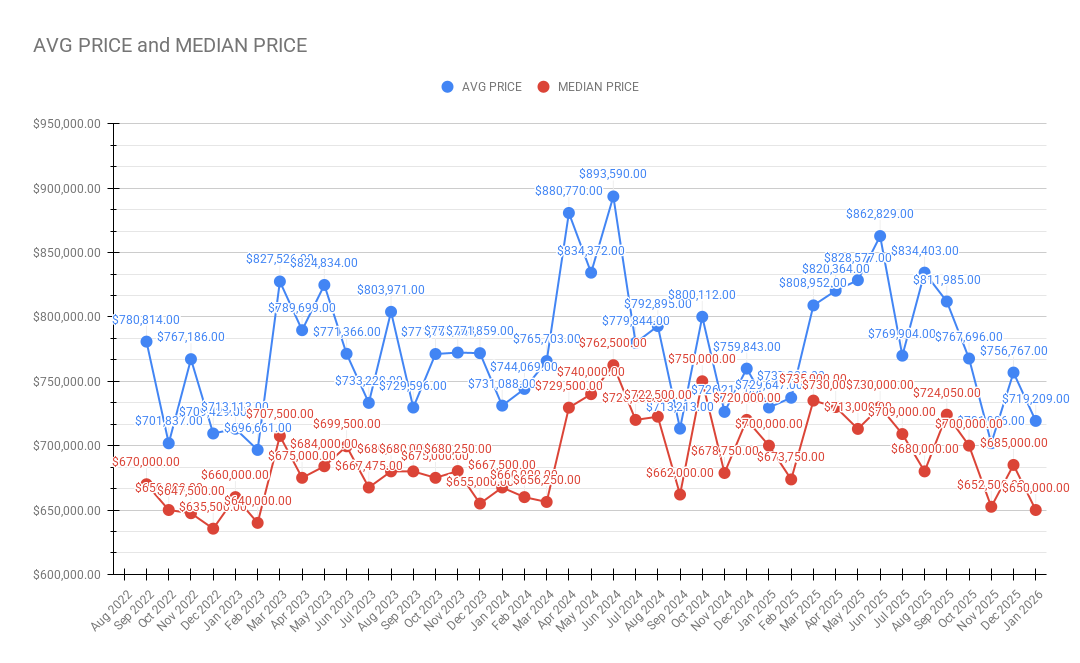Select the $827,526 blue point at Mar 2023
Image resolution: width=1080 pixels, height=663 pixels.
pyautogui.click(x=280, y=281)
